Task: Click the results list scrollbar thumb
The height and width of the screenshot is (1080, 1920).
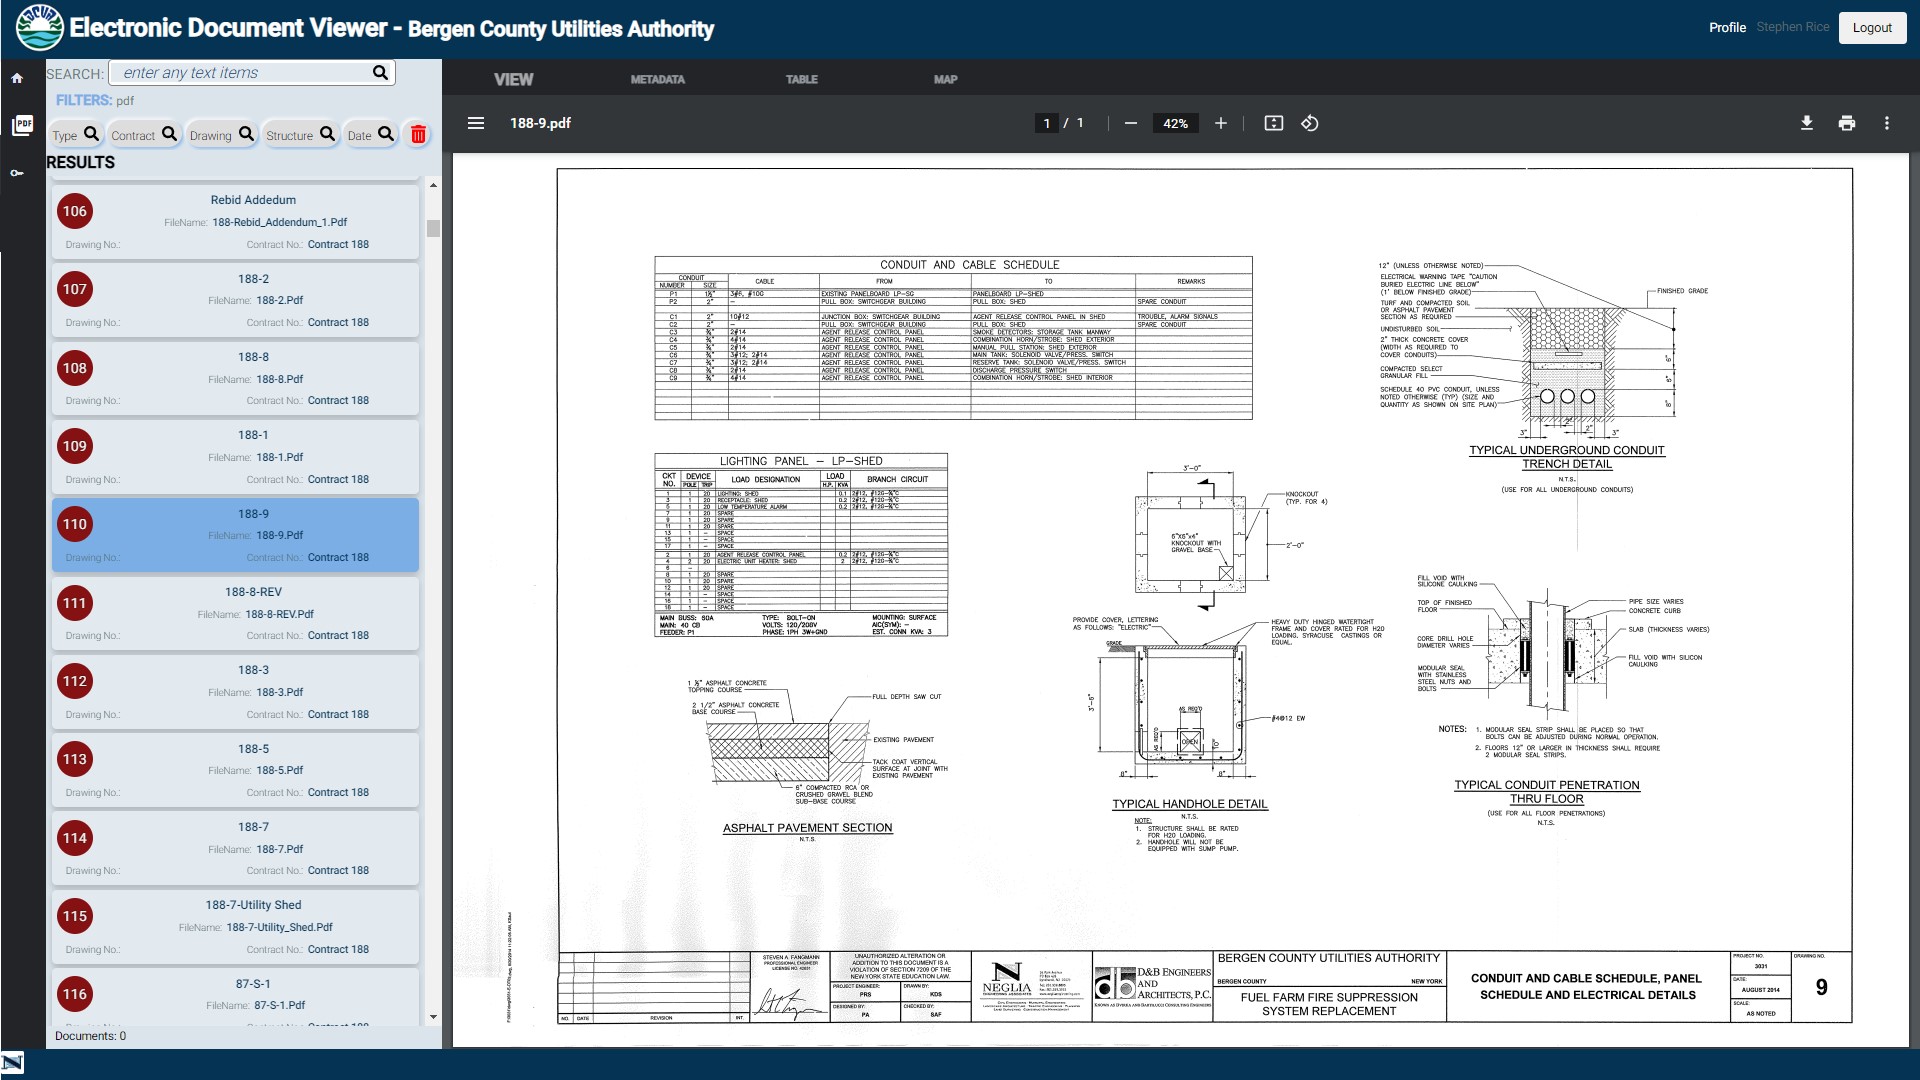Action: pyautogui.click(x=433, y=228)
